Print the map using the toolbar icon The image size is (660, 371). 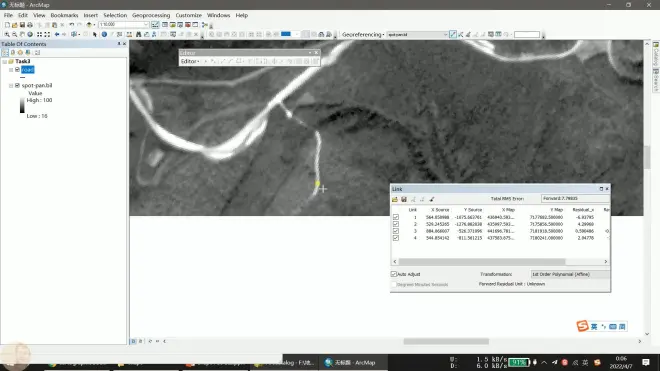(30, 25)
